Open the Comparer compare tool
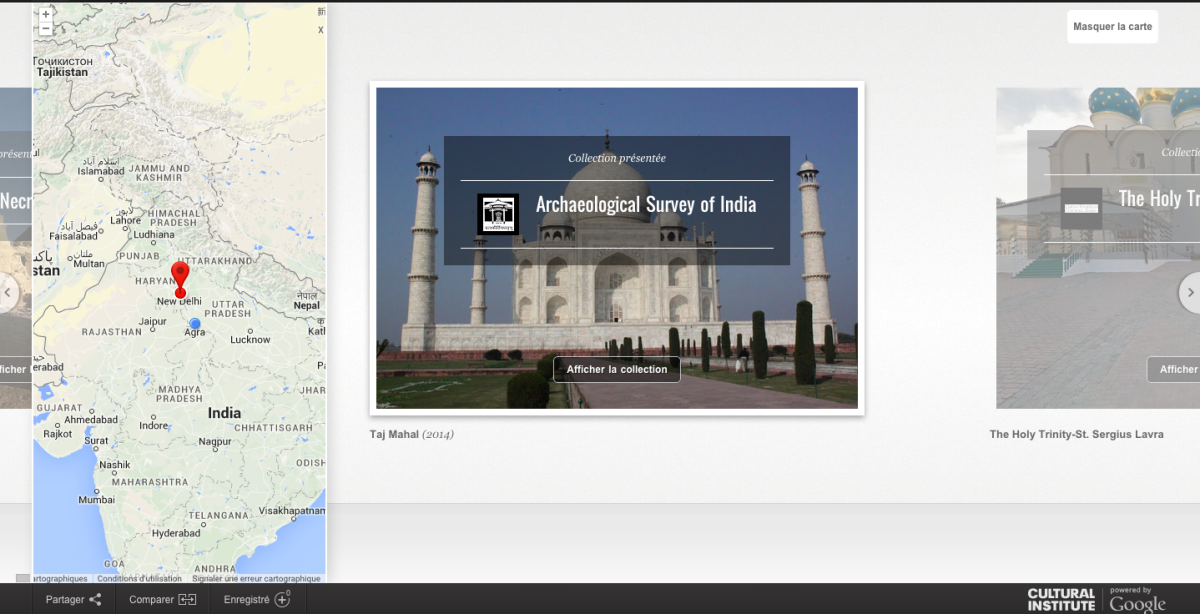The width and height of the screenshot is (1200, 614). coord(163,599)
